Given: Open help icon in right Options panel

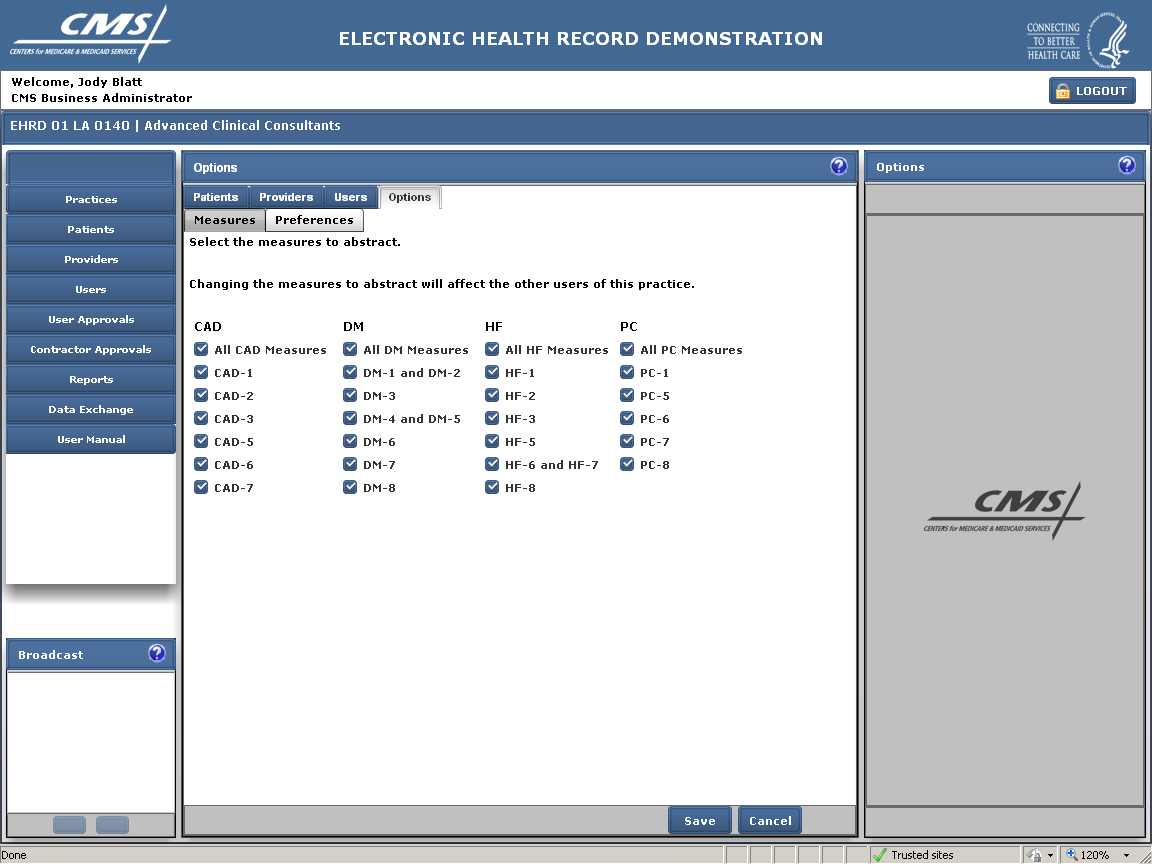Looking at the screenshot, I should [x=1126, y=165].
